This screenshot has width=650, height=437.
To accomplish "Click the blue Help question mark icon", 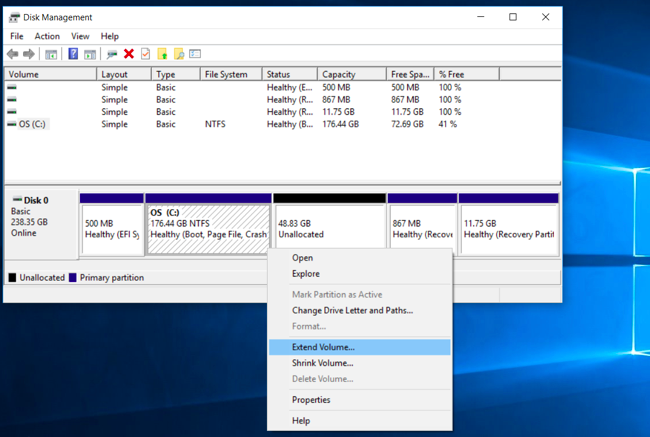I will coord(73,54).
